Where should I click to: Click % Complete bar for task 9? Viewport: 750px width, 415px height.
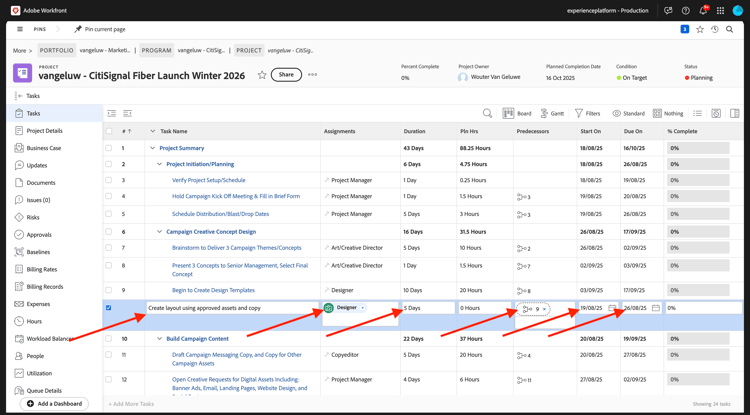pyautogui.click(x=698, y=290)
